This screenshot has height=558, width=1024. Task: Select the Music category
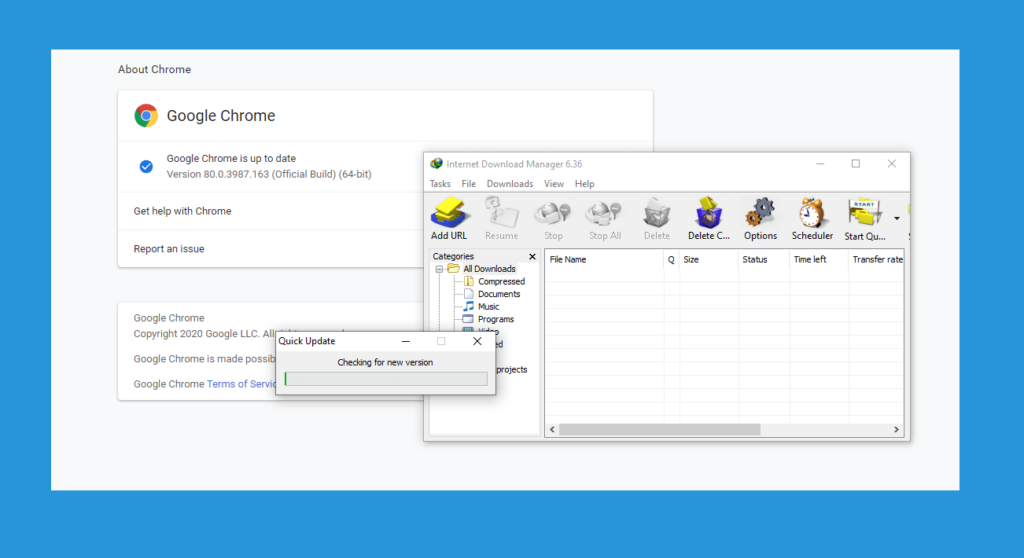488,306
